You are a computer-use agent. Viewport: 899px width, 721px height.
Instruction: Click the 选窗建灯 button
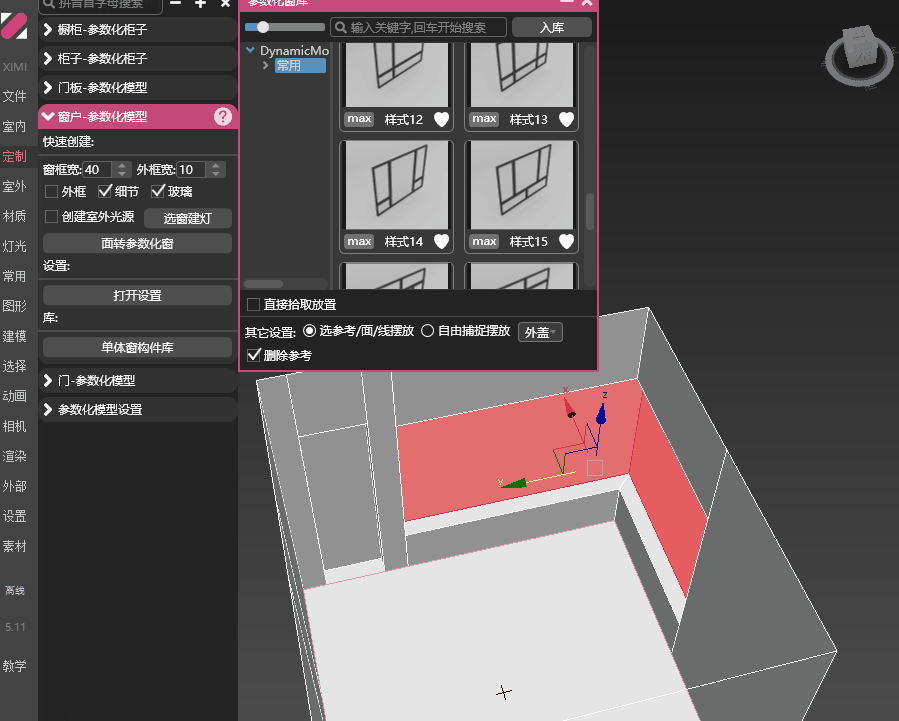coord(187,218)
